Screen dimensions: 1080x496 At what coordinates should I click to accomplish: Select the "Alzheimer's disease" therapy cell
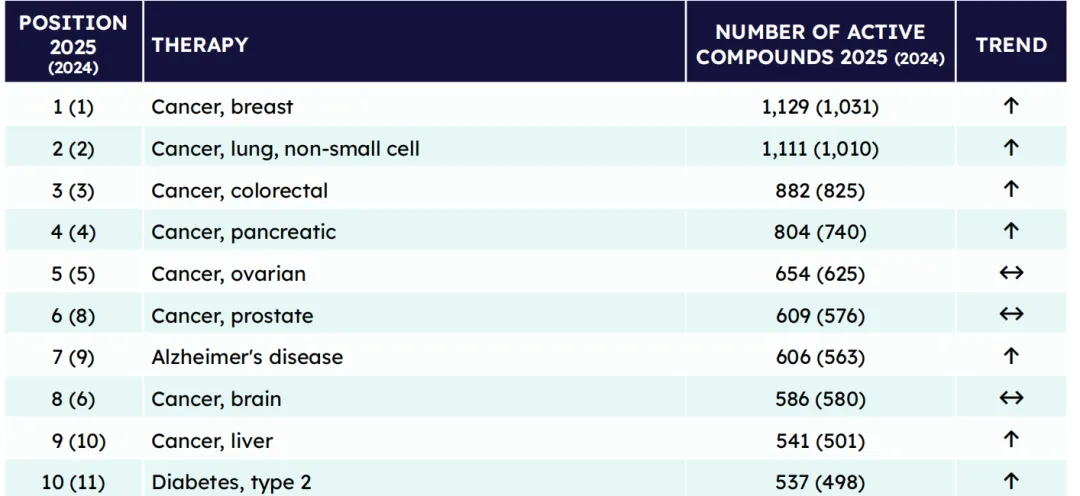(x=247, y=357)
